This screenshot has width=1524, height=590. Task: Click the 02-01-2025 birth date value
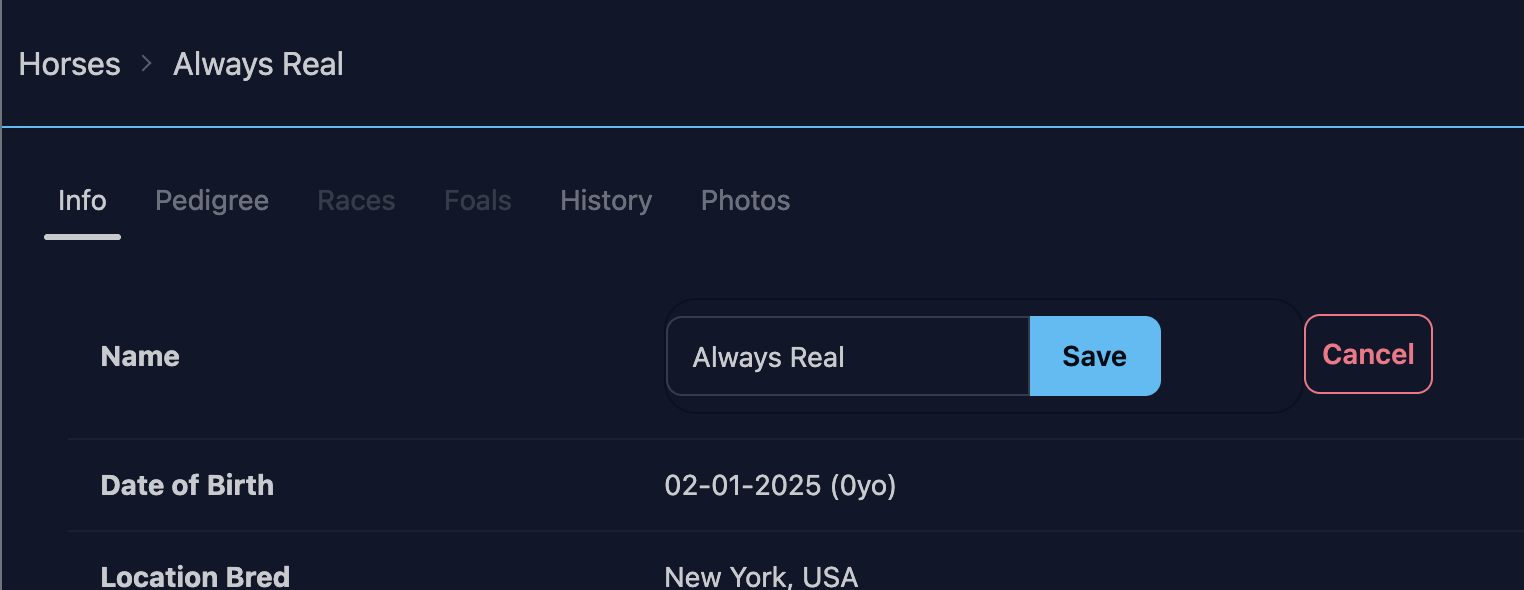(780, 486)
